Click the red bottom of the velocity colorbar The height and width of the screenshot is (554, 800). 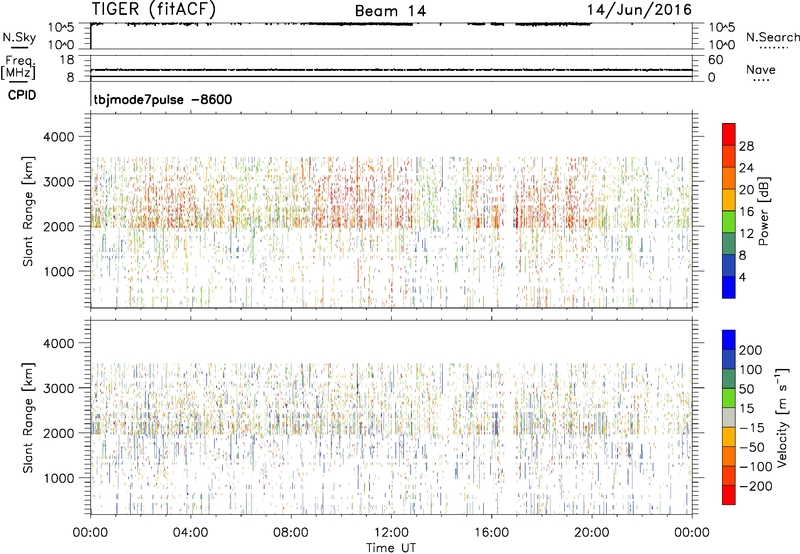click(729, 495)
